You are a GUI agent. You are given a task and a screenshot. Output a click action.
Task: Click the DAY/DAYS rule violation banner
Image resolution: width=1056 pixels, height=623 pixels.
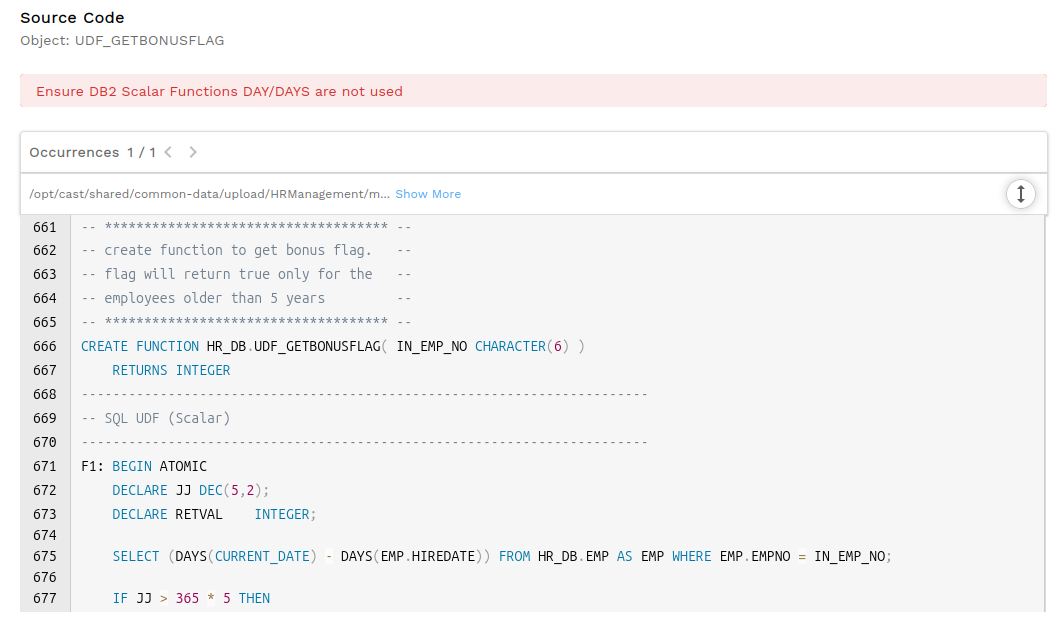click(533, 91)
